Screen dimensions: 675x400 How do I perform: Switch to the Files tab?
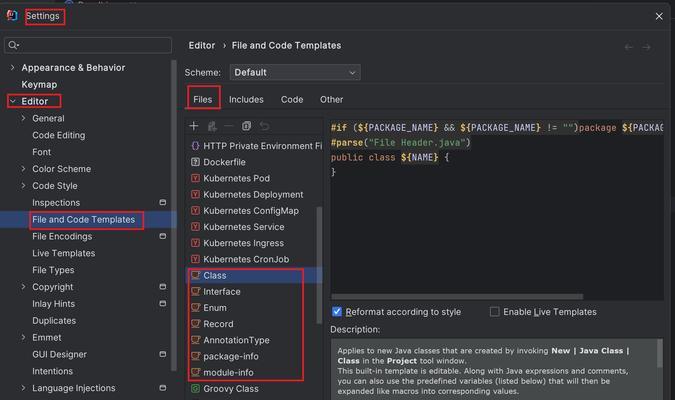203,99
